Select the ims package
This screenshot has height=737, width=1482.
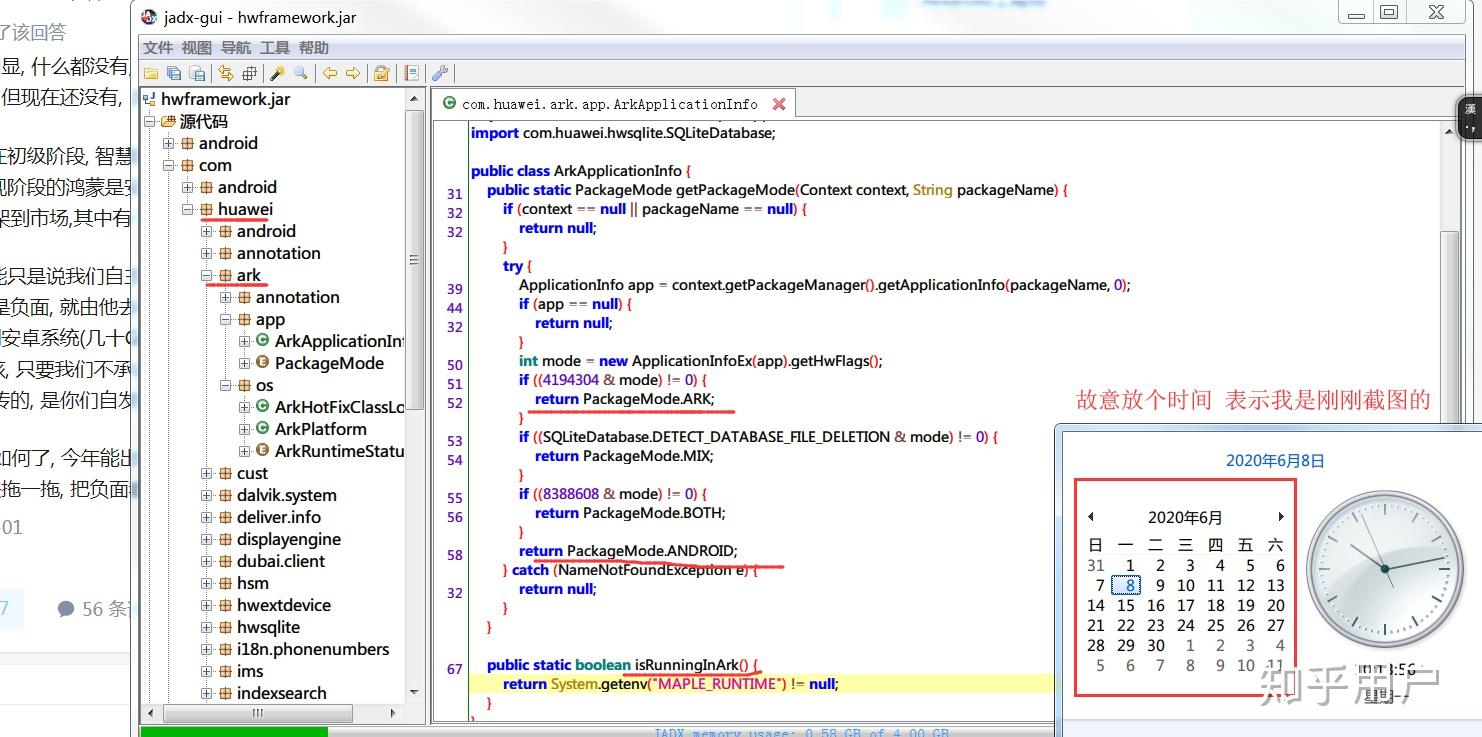250,671
